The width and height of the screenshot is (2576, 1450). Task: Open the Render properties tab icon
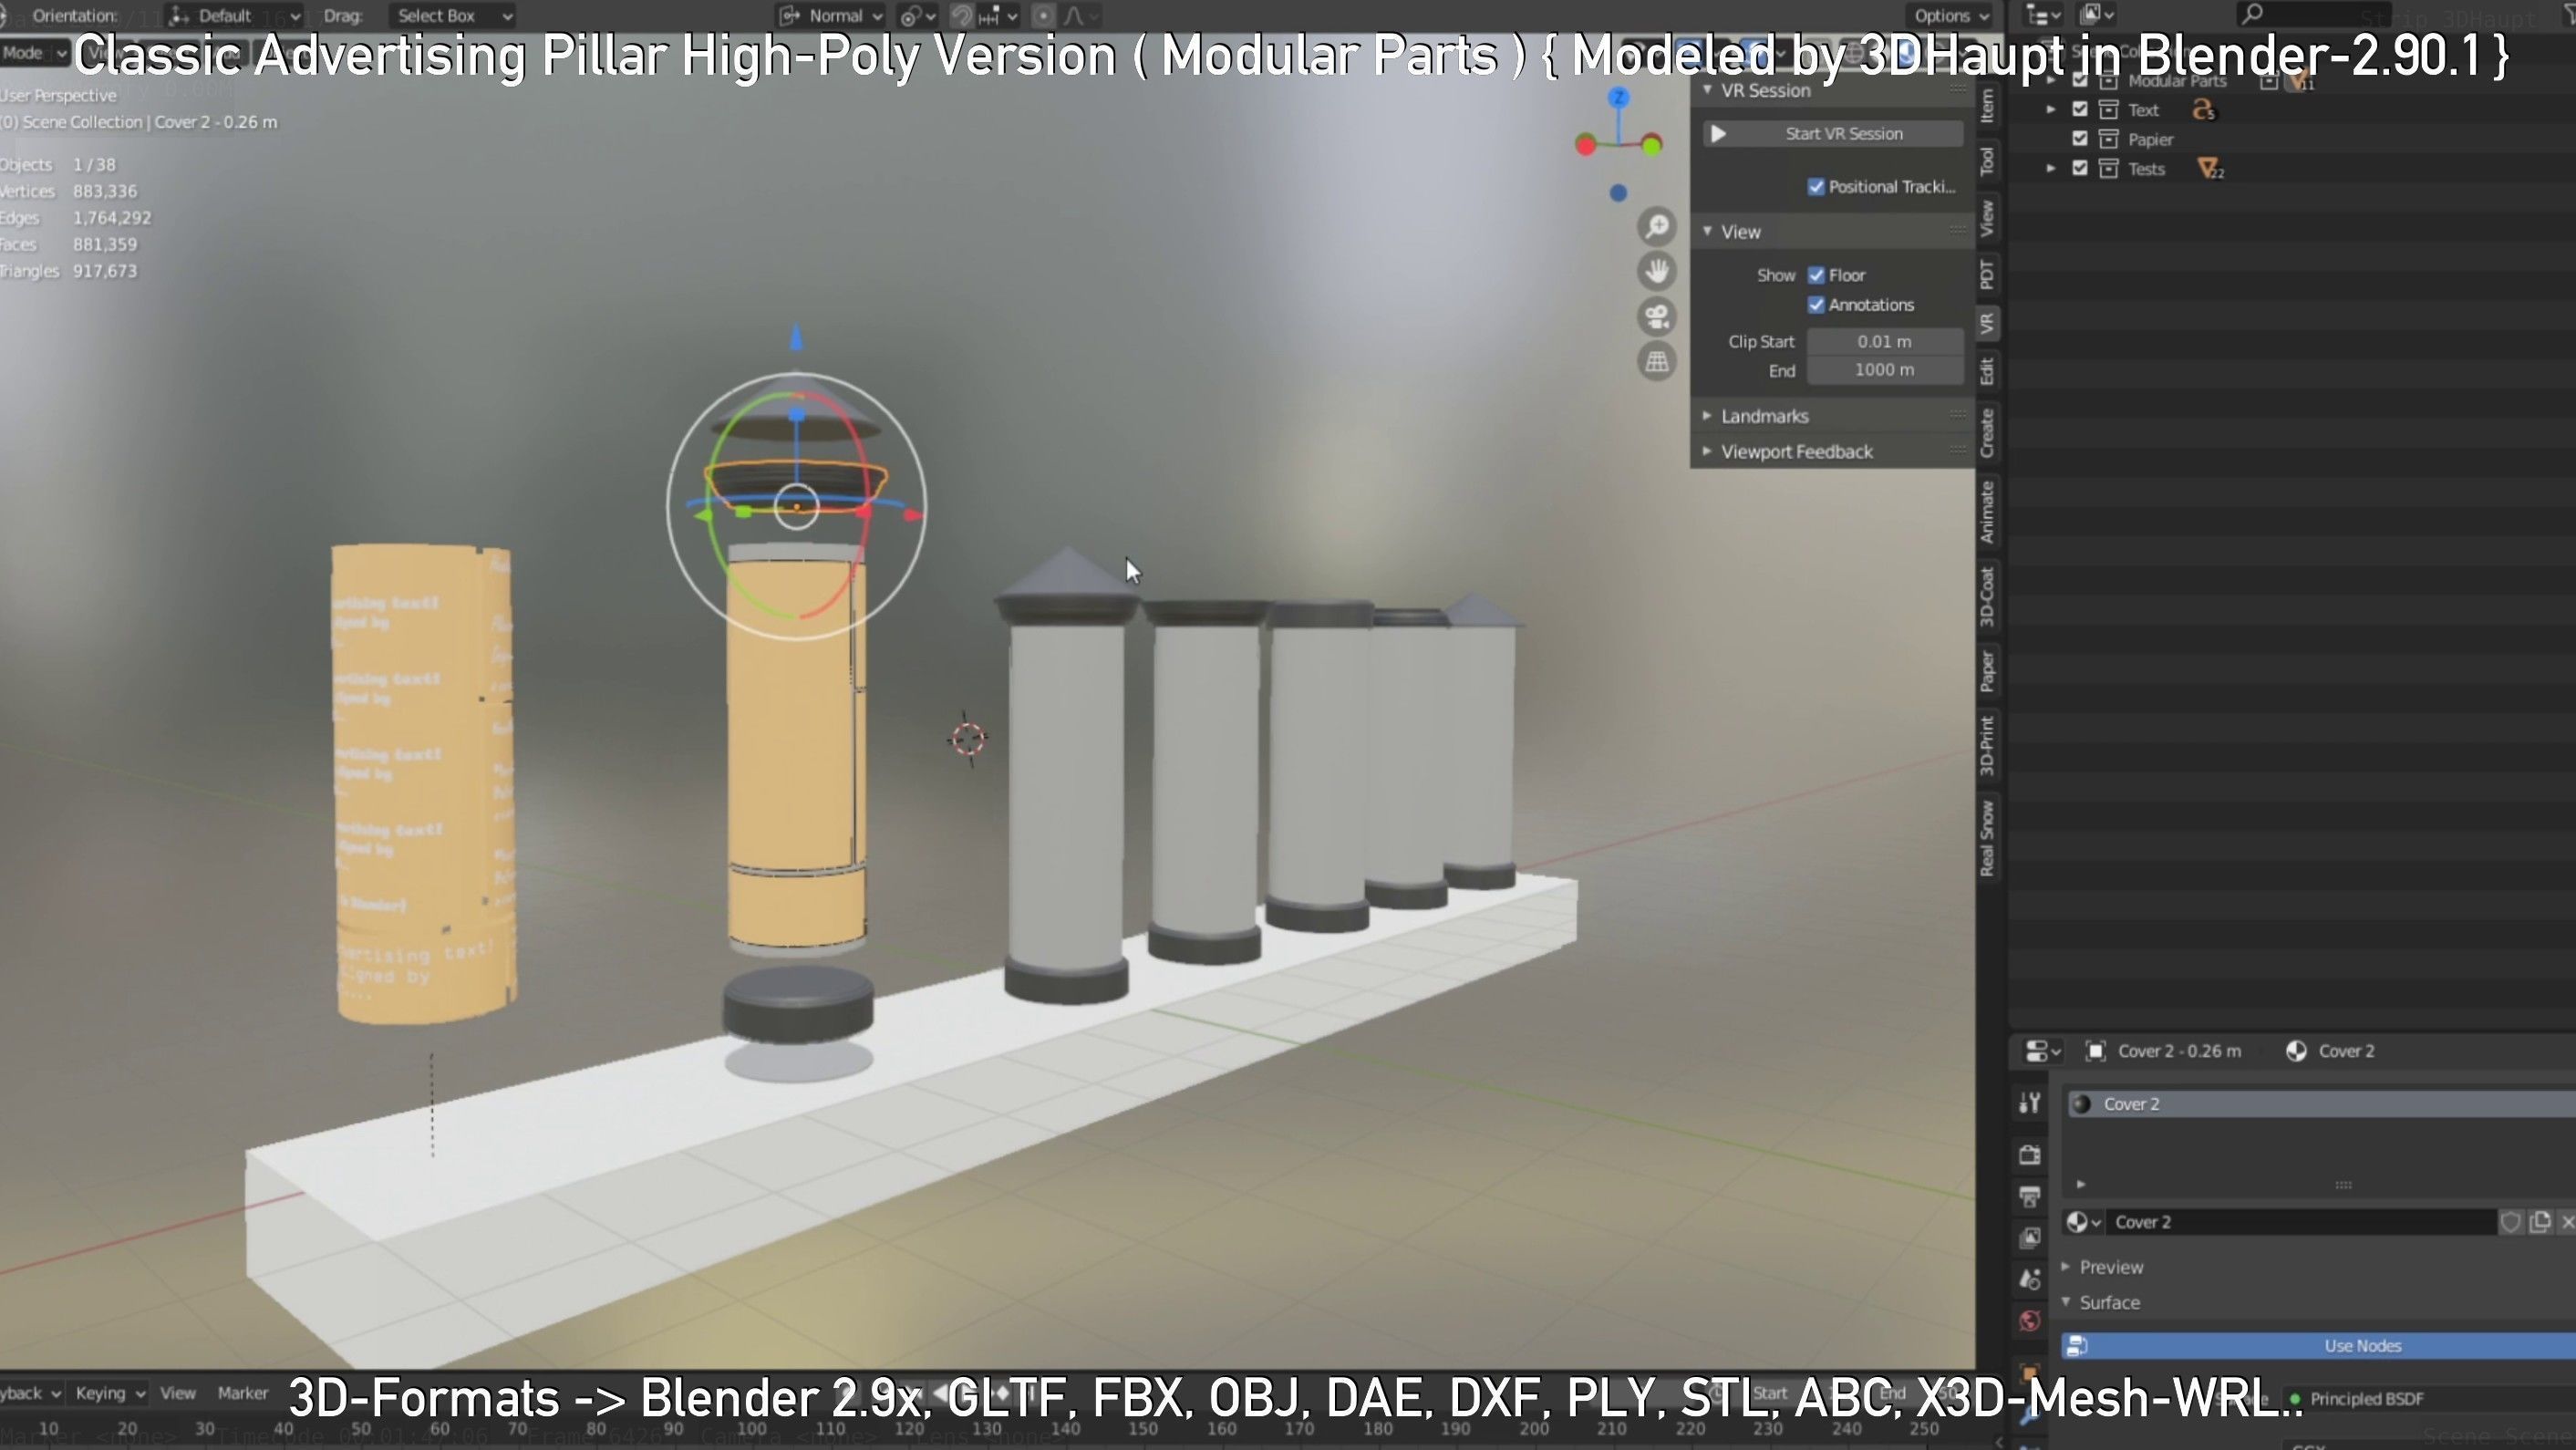(2029, 1155)
